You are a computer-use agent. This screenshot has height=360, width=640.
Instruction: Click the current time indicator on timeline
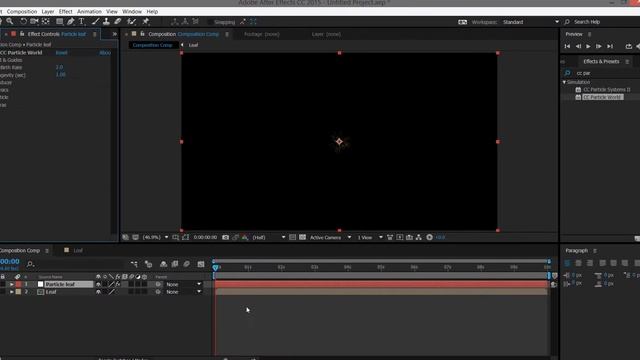(216, 267)
